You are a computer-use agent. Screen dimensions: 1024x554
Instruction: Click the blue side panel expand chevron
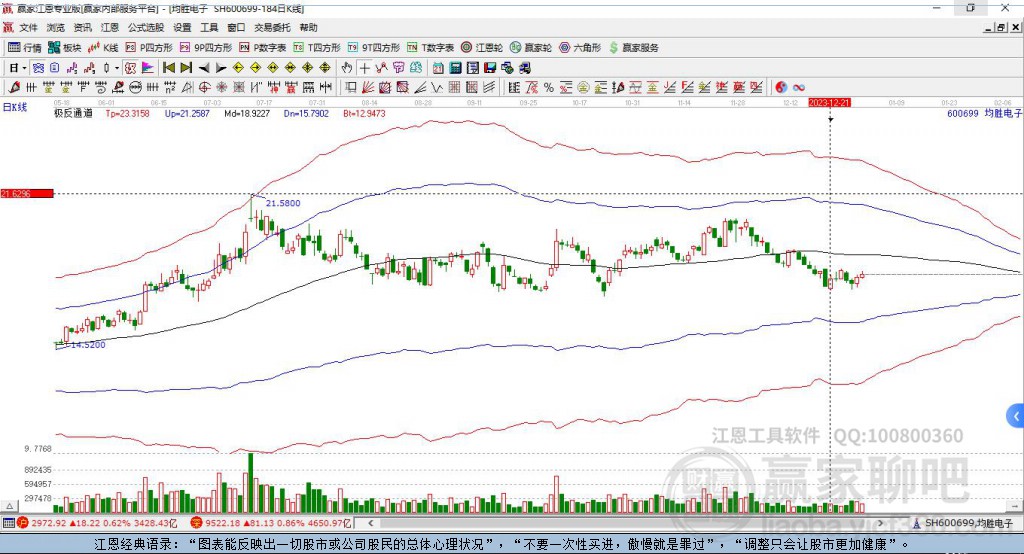point(1016,416)
